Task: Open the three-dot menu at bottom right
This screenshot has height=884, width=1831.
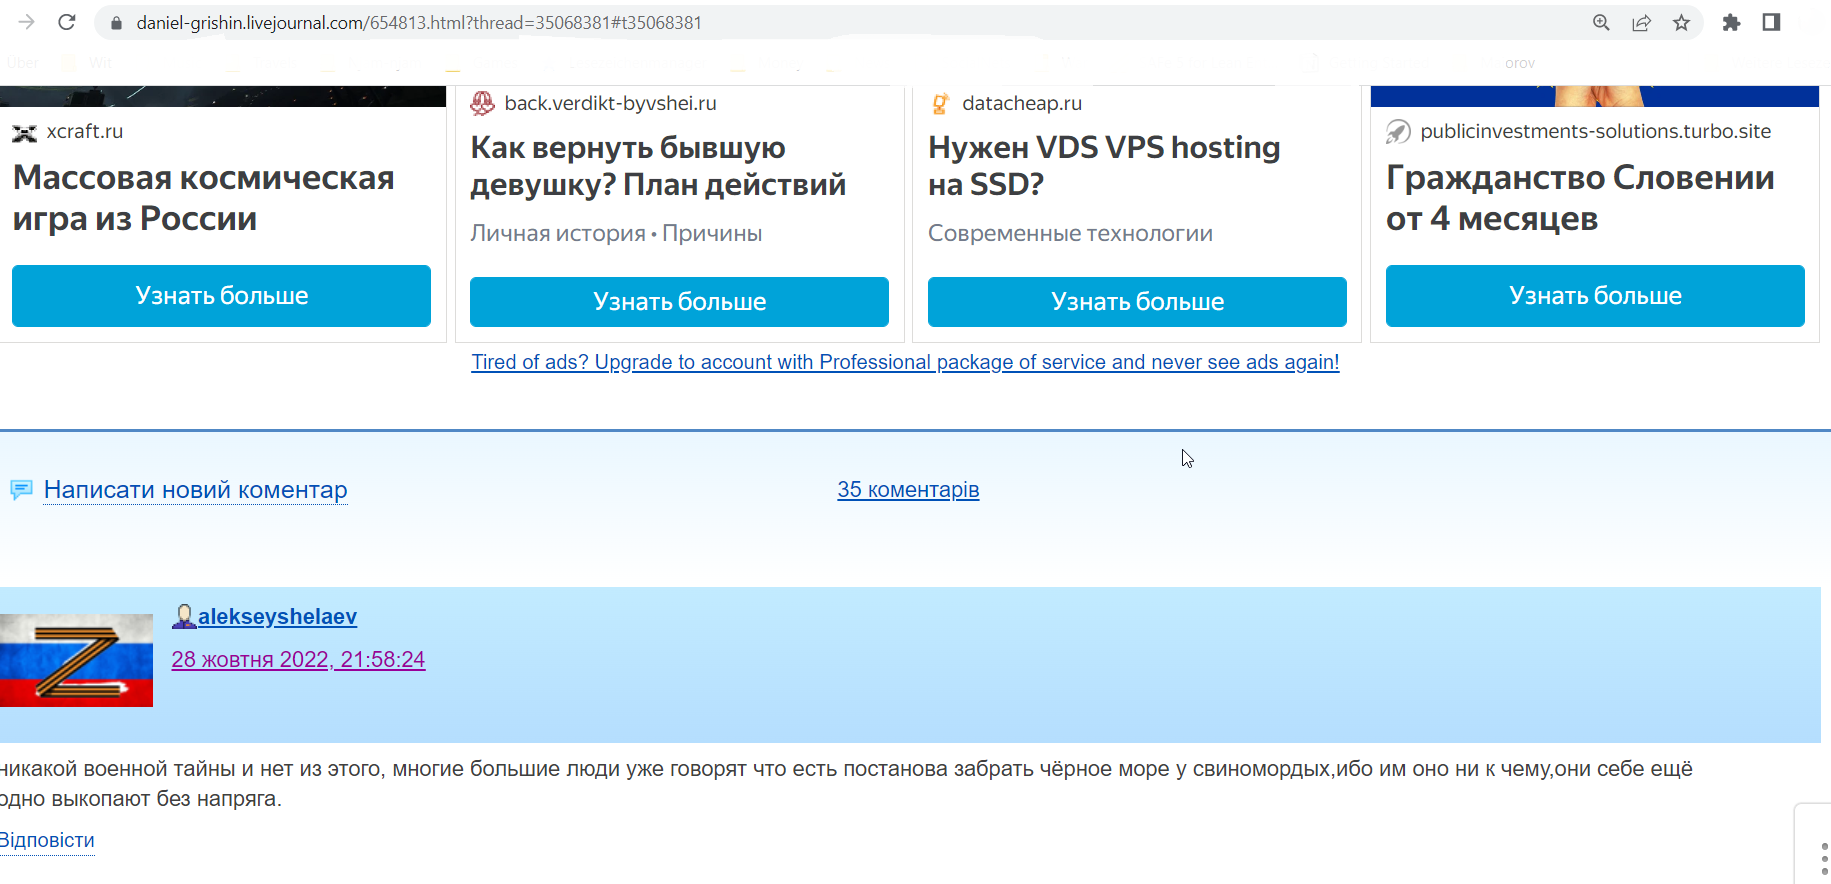Action: point(1824,859)
